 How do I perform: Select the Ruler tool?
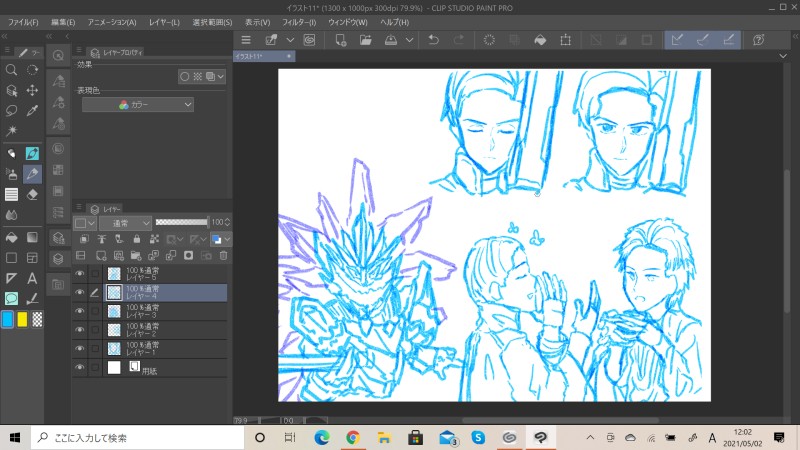pos(11,278)
